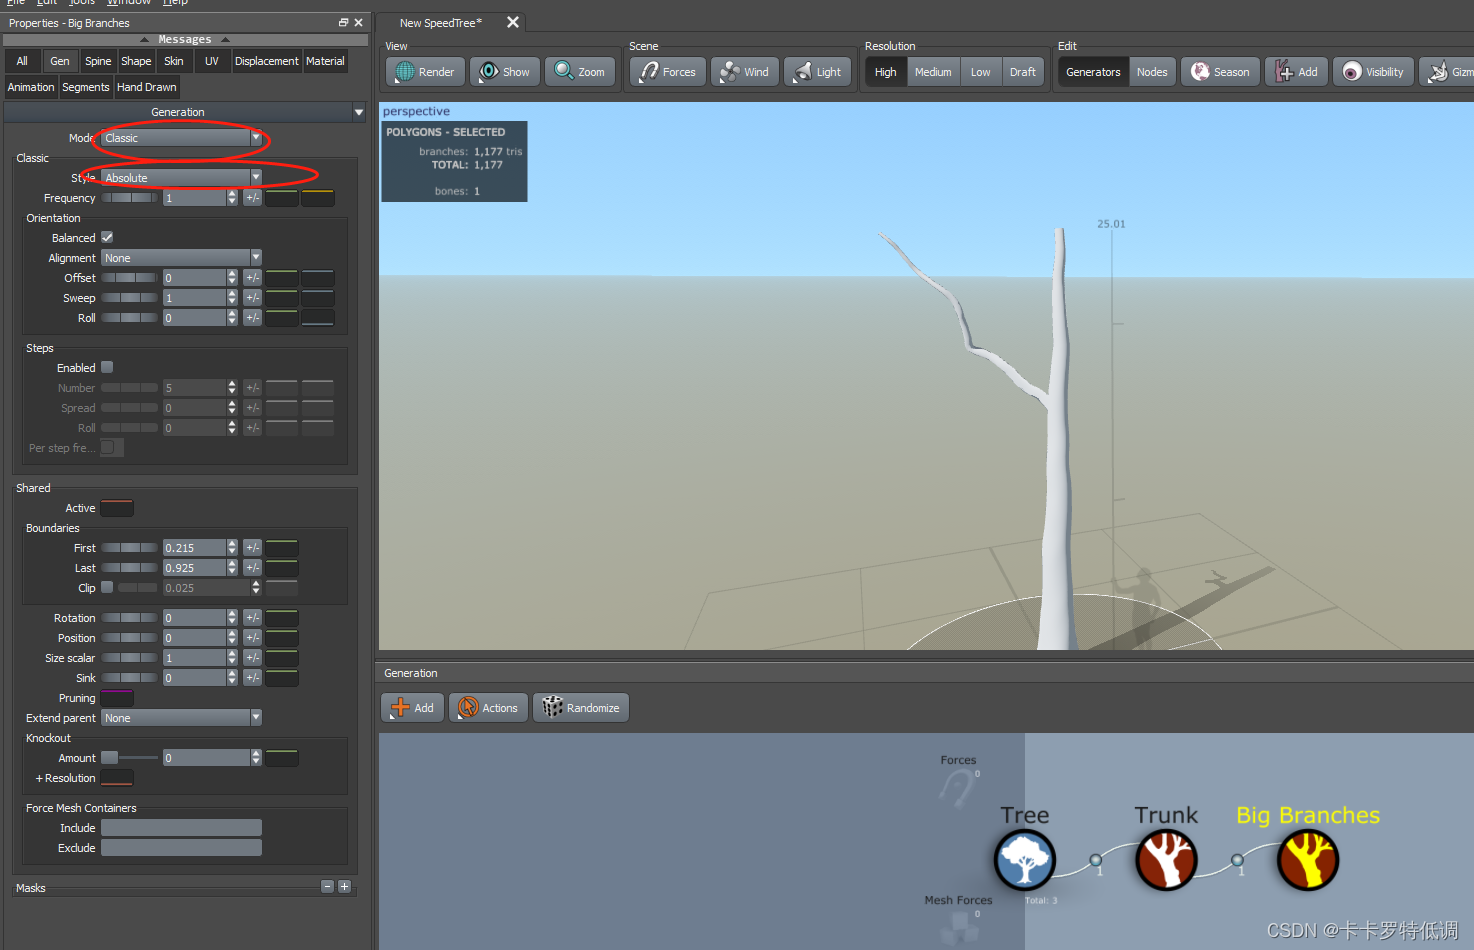Click the Active curve swatch

(x=117, y=508)
